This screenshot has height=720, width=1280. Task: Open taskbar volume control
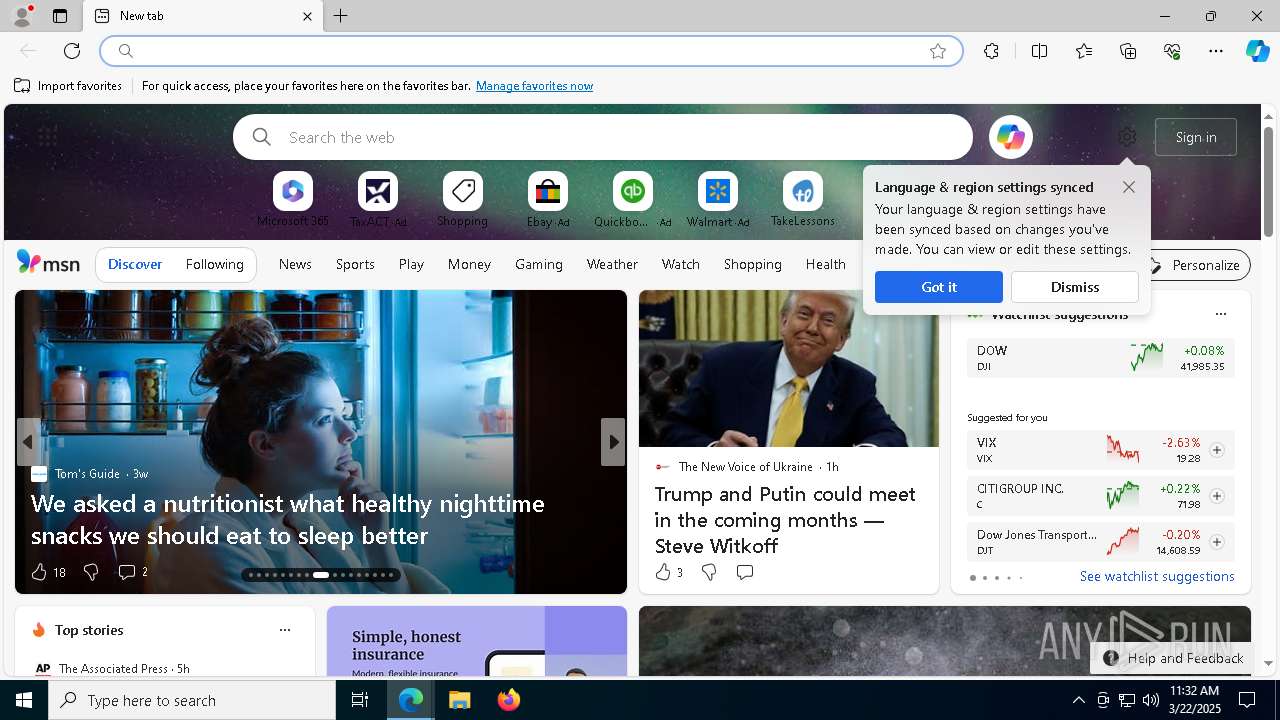(x=1151, y=700)
